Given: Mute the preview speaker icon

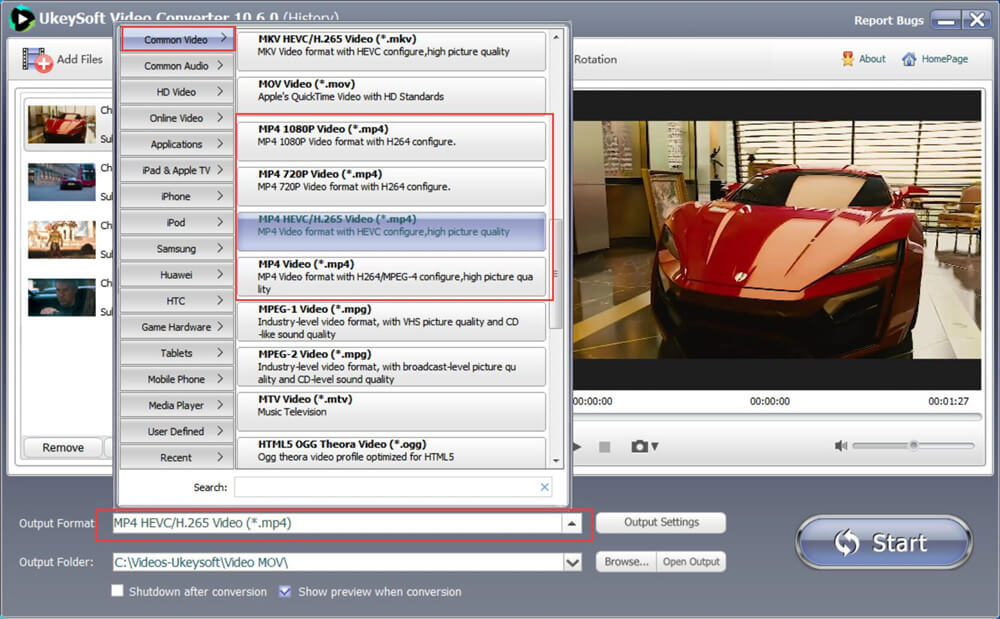Looking at the screenshot, I should click(x=841, y=446).
